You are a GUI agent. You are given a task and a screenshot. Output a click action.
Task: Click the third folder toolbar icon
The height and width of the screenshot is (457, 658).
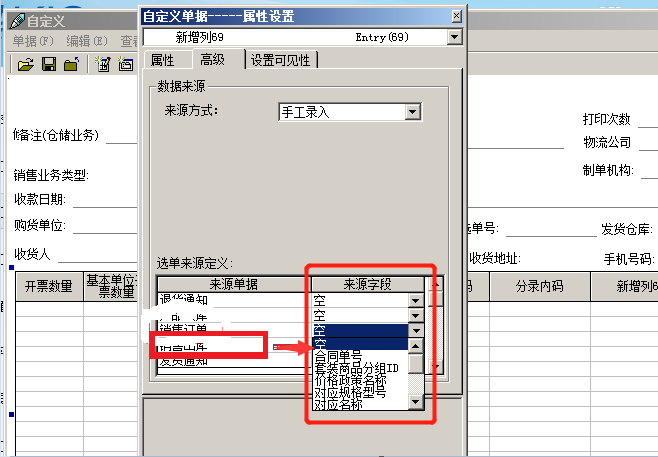(x=70, y=65)
